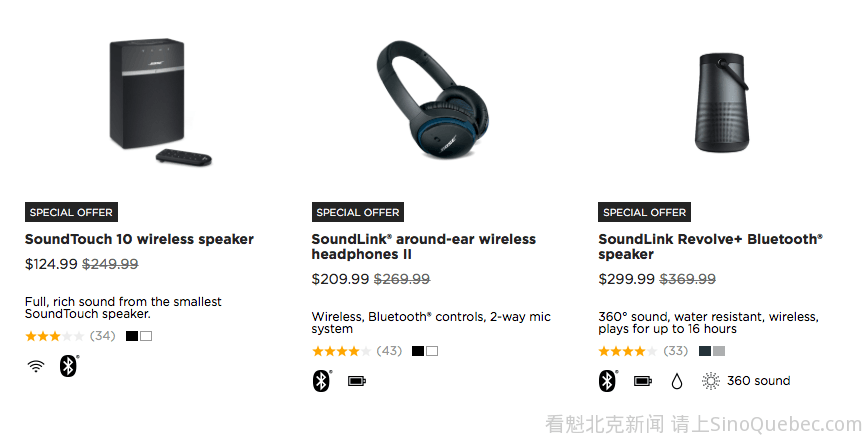866x440 pixels.
Task: Click the Bluetooth icon under SoundLink headphones
Action: coord(321,381)
